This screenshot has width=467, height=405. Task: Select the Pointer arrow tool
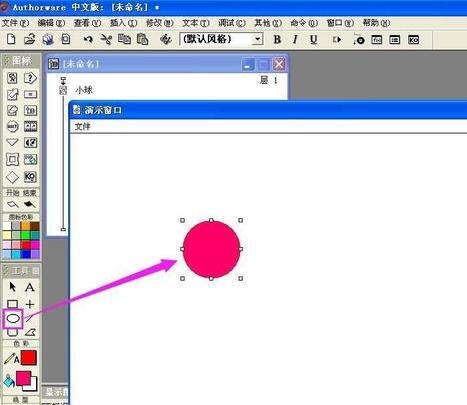(12, 287)
